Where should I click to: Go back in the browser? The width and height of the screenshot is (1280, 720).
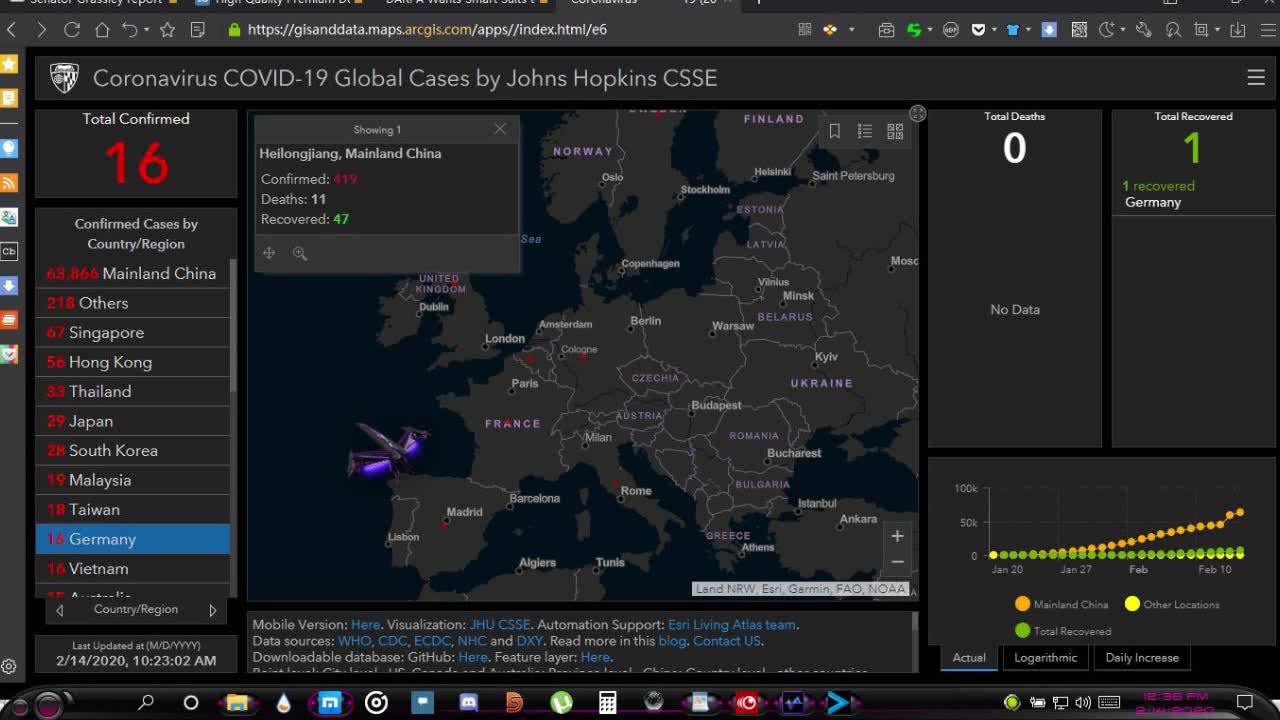point(12,30)
